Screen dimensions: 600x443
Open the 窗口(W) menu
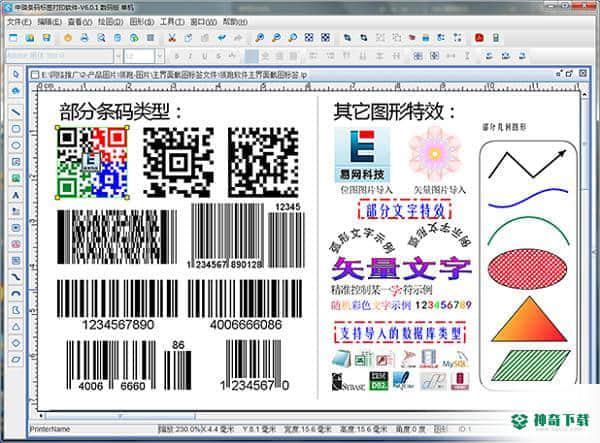(x=204, y=22)
